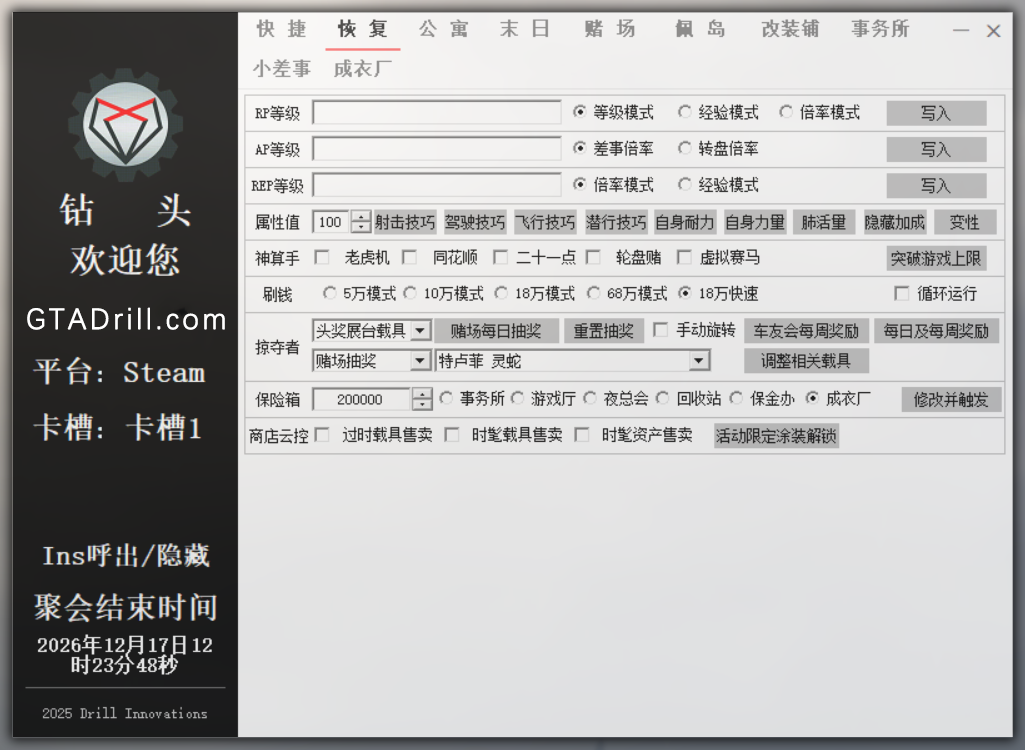Click the 肺活量 button
The height and width of the screenshot is (750, 1025).
(824, 222)
